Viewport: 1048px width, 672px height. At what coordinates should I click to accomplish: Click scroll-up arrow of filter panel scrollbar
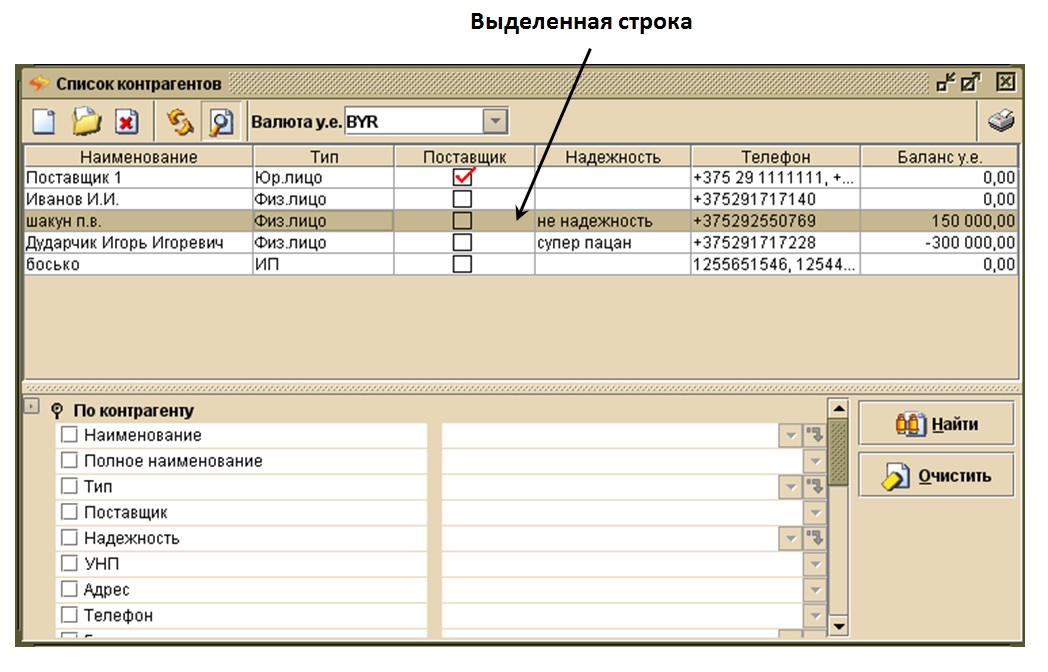coord(838,408)
